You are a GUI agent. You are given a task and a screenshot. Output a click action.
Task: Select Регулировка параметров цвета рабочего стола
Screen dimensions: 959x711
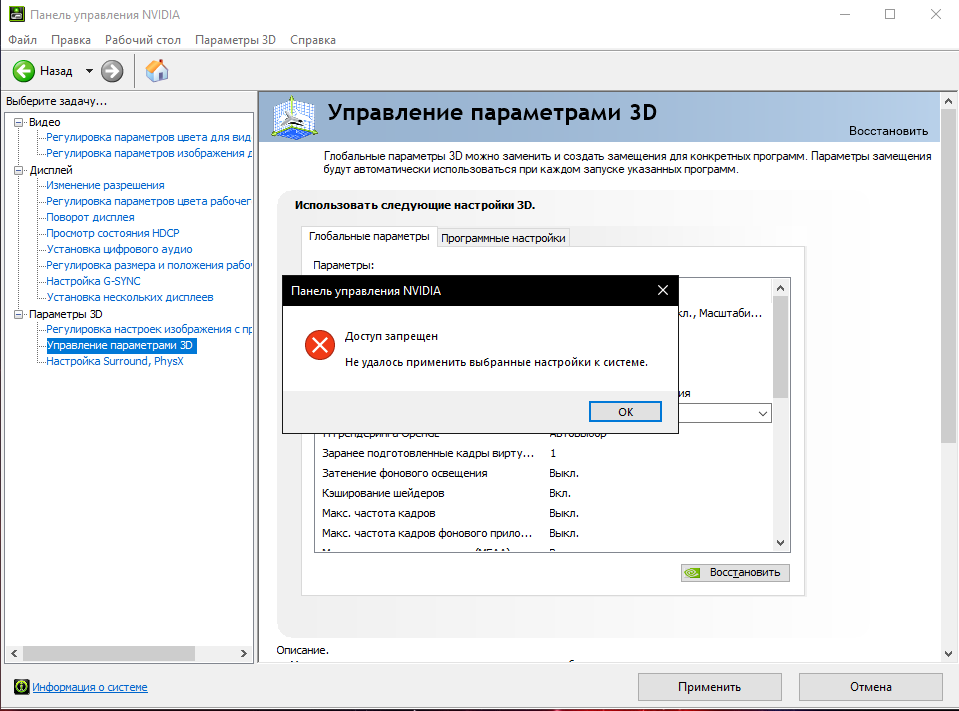(149, 201)
